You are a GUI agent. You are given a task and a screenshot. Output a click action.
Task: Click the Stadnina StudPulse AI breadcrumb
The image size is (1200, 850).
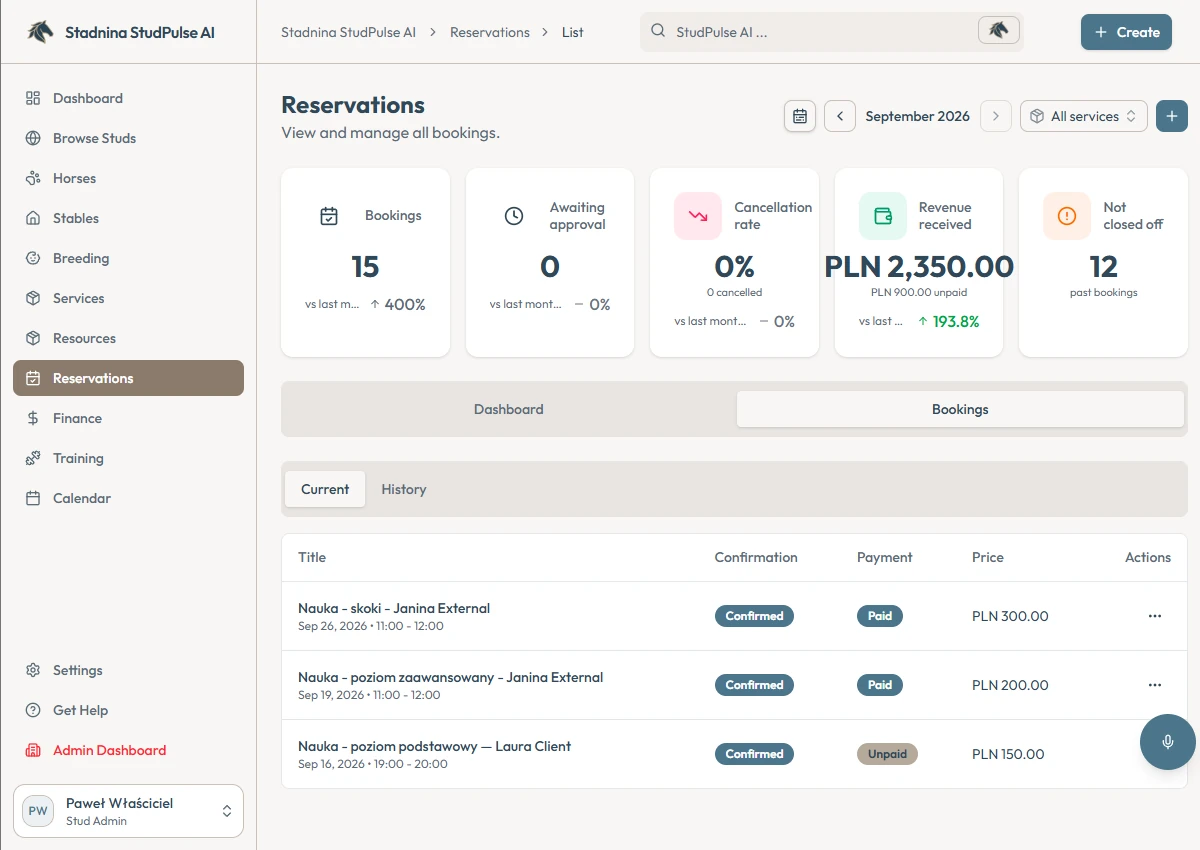pos(348,32)
